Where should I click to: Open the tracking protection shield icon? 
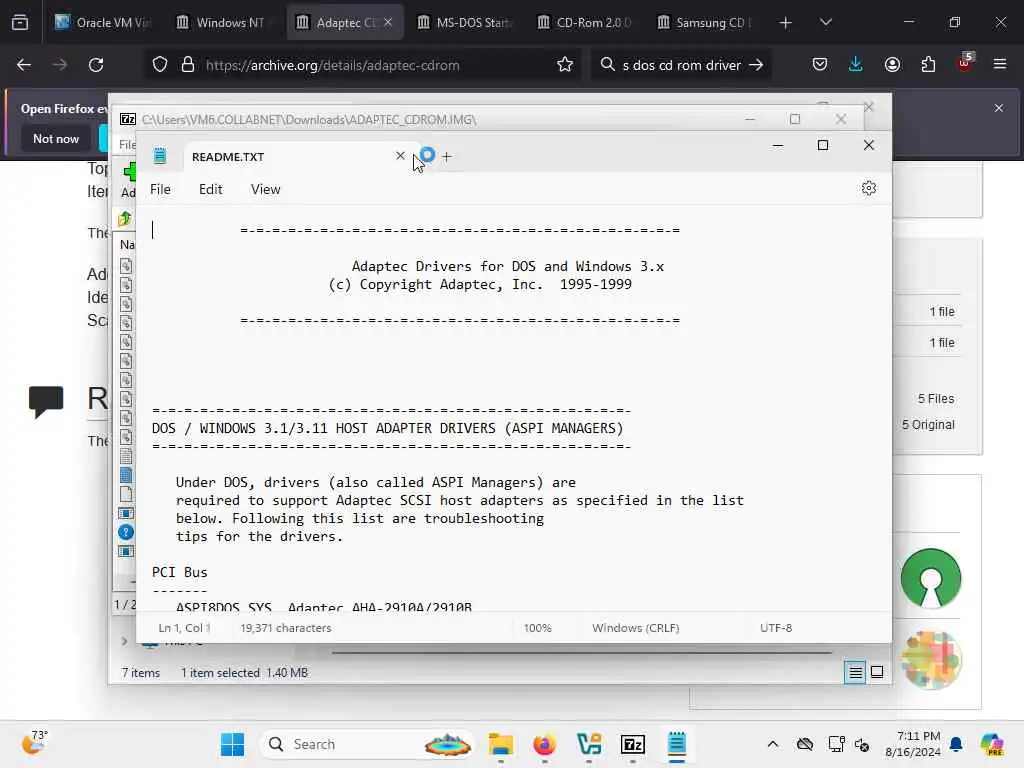point(160,65)
